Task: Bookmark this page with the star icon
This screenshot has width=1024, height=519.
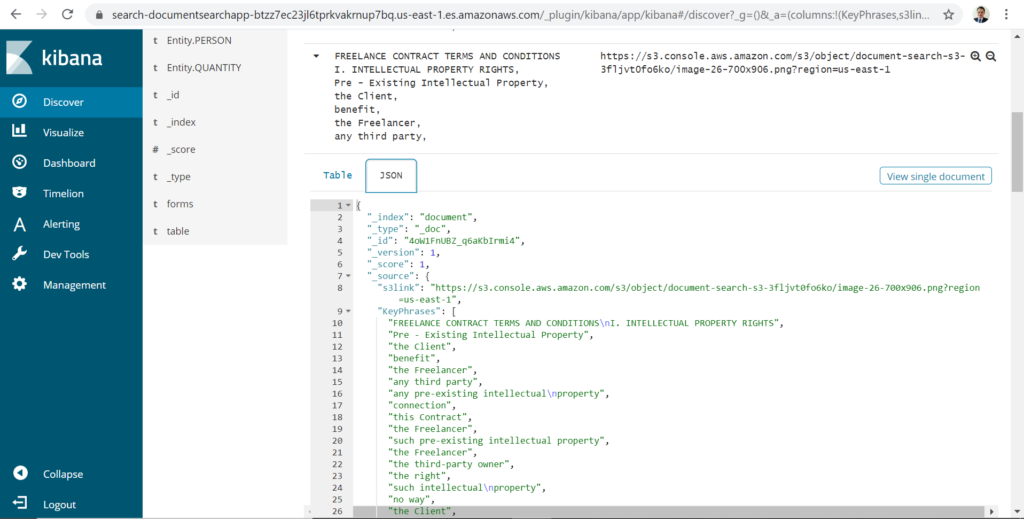Action: click(948, 15)
